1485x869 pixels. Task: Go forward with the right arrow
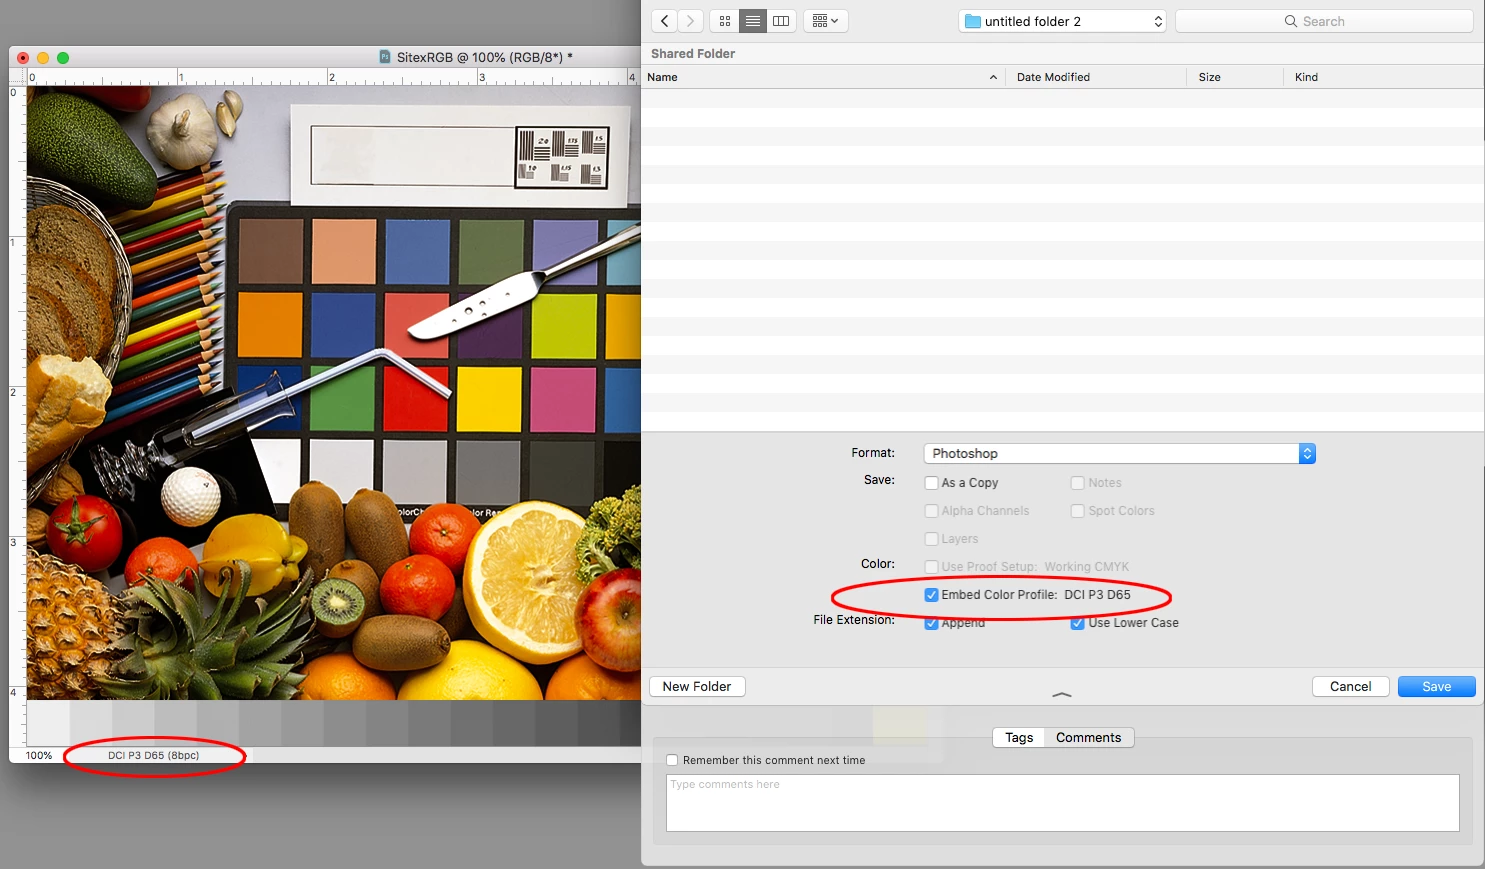click(690, 21)
